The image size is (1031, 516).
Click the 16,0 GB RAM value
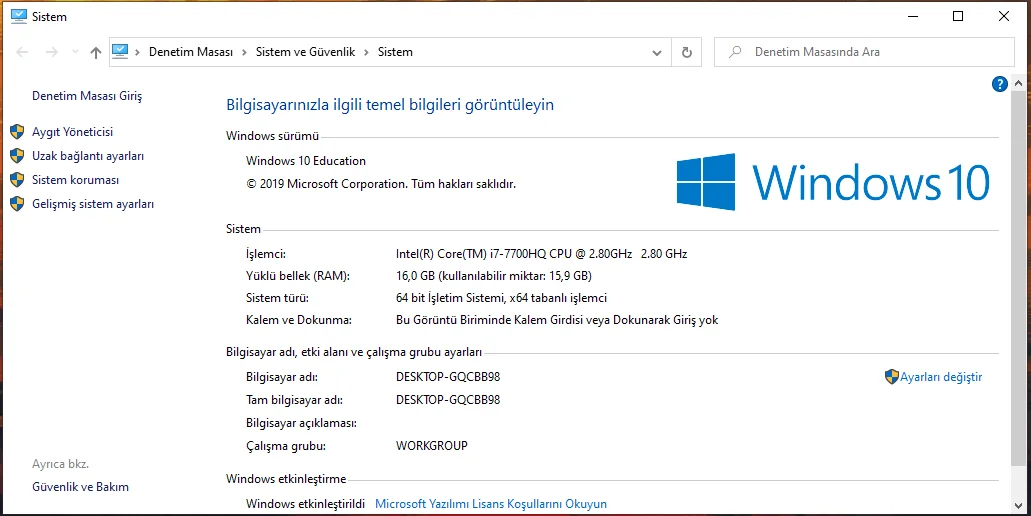click(494, 276)
